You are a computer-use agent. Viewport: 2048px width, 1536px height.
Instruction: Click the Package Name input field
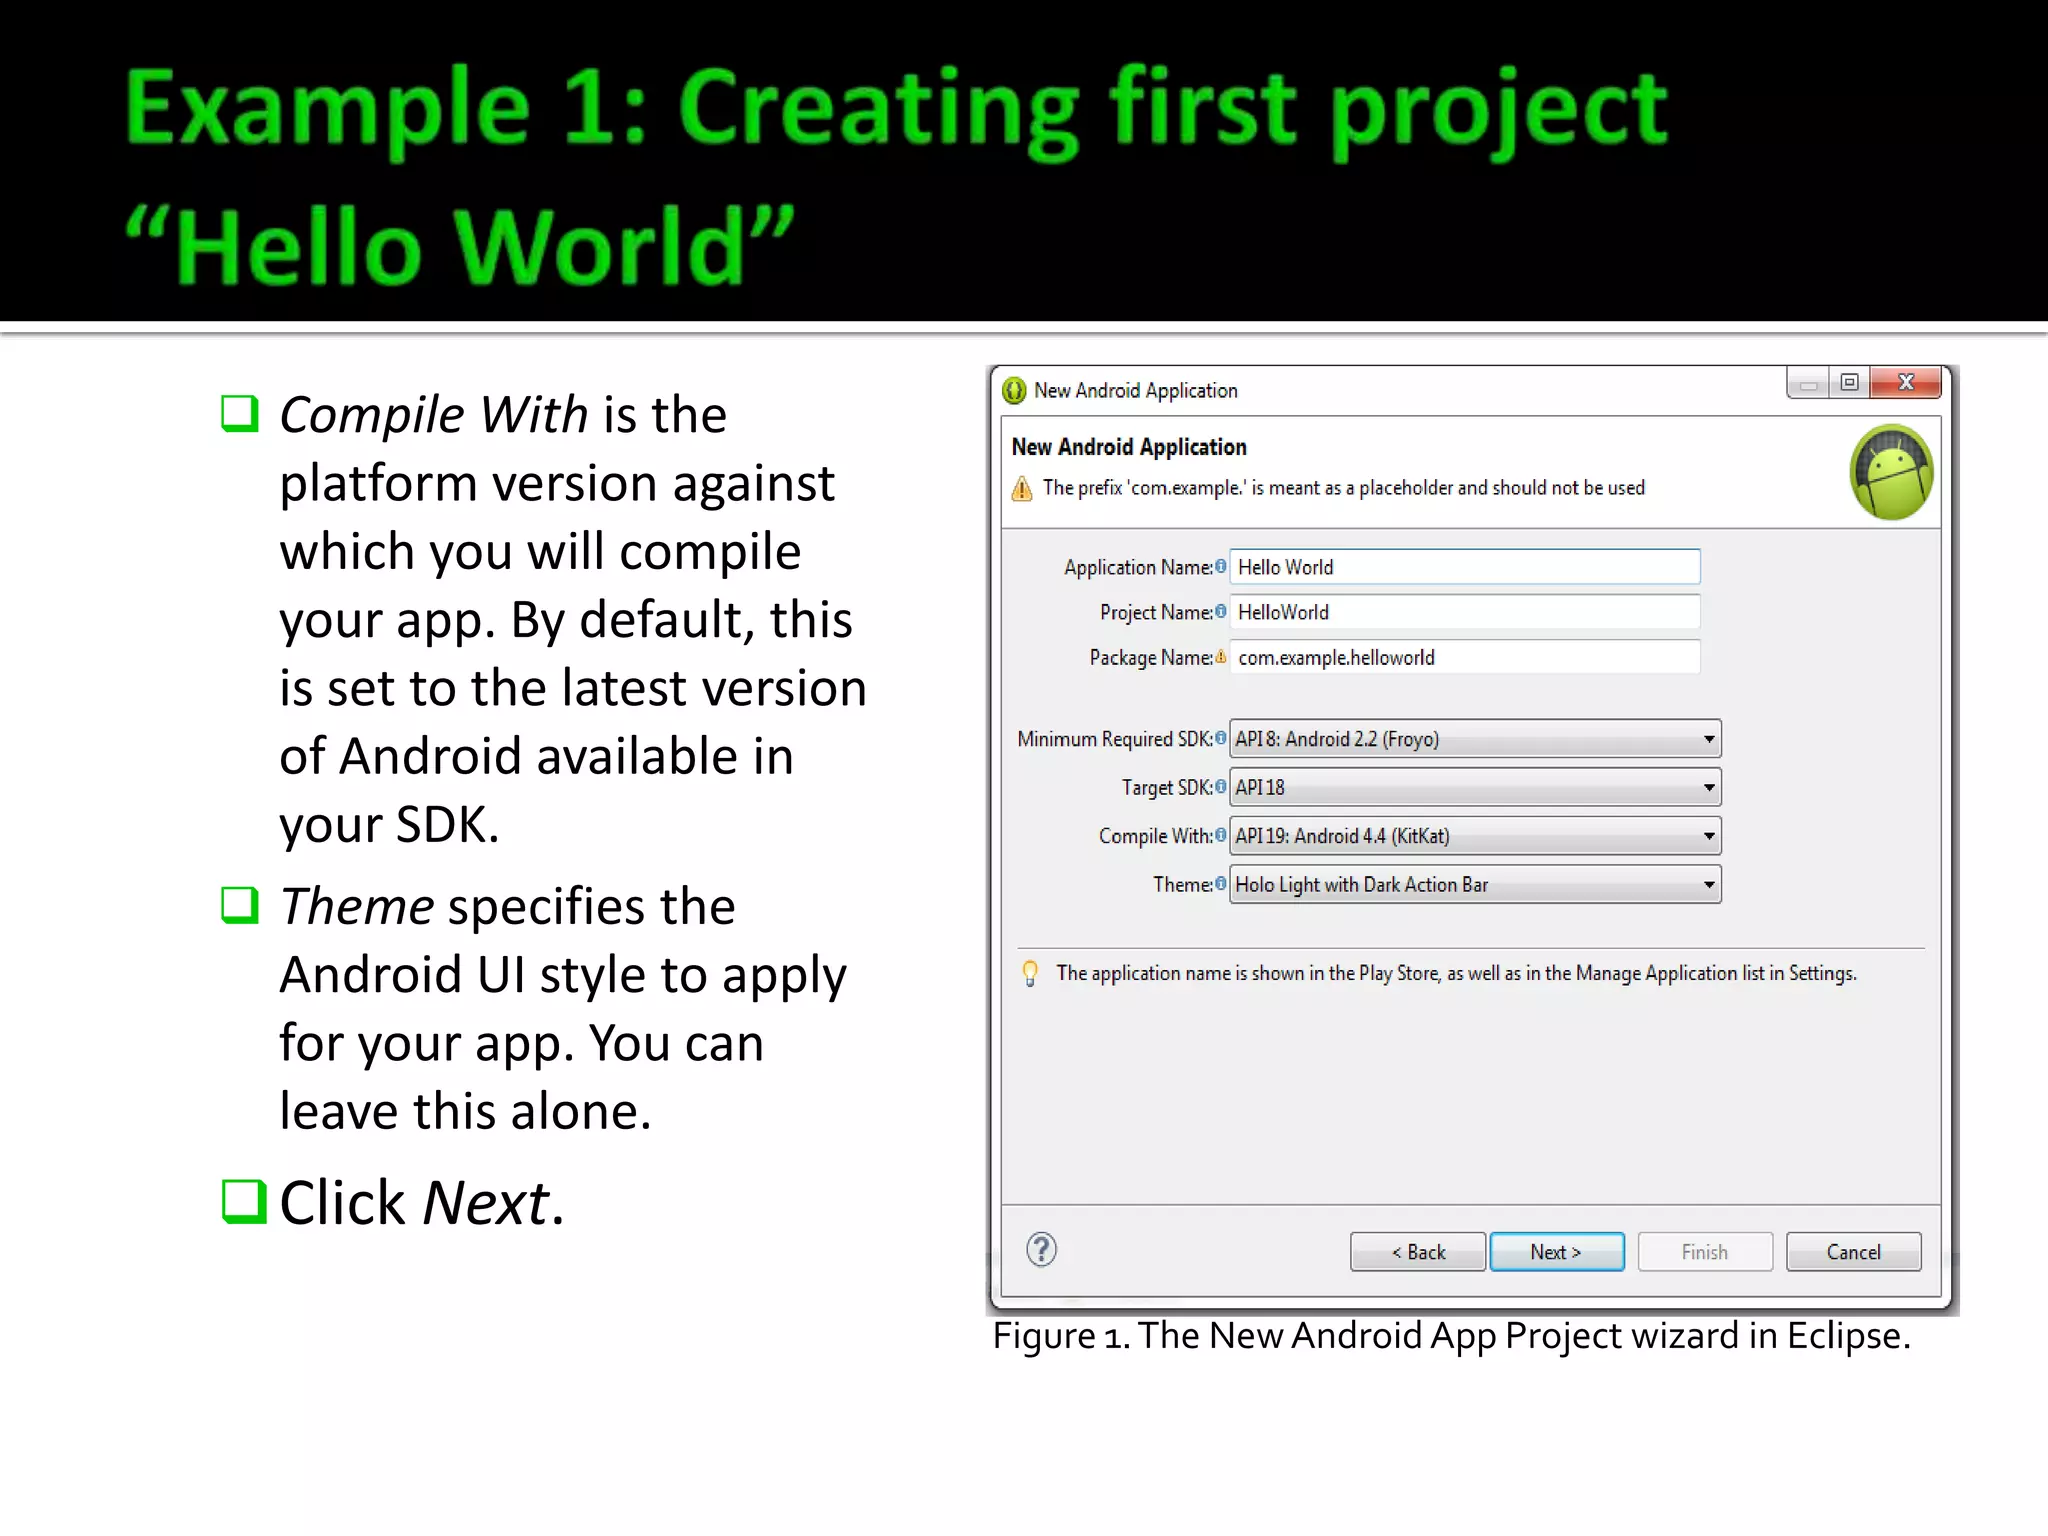click(1465, 657)
